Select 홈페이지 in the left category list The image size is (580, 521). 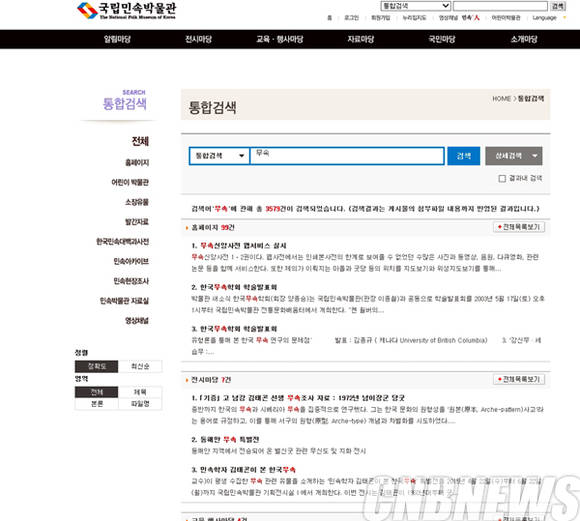(x=137, y=162)
